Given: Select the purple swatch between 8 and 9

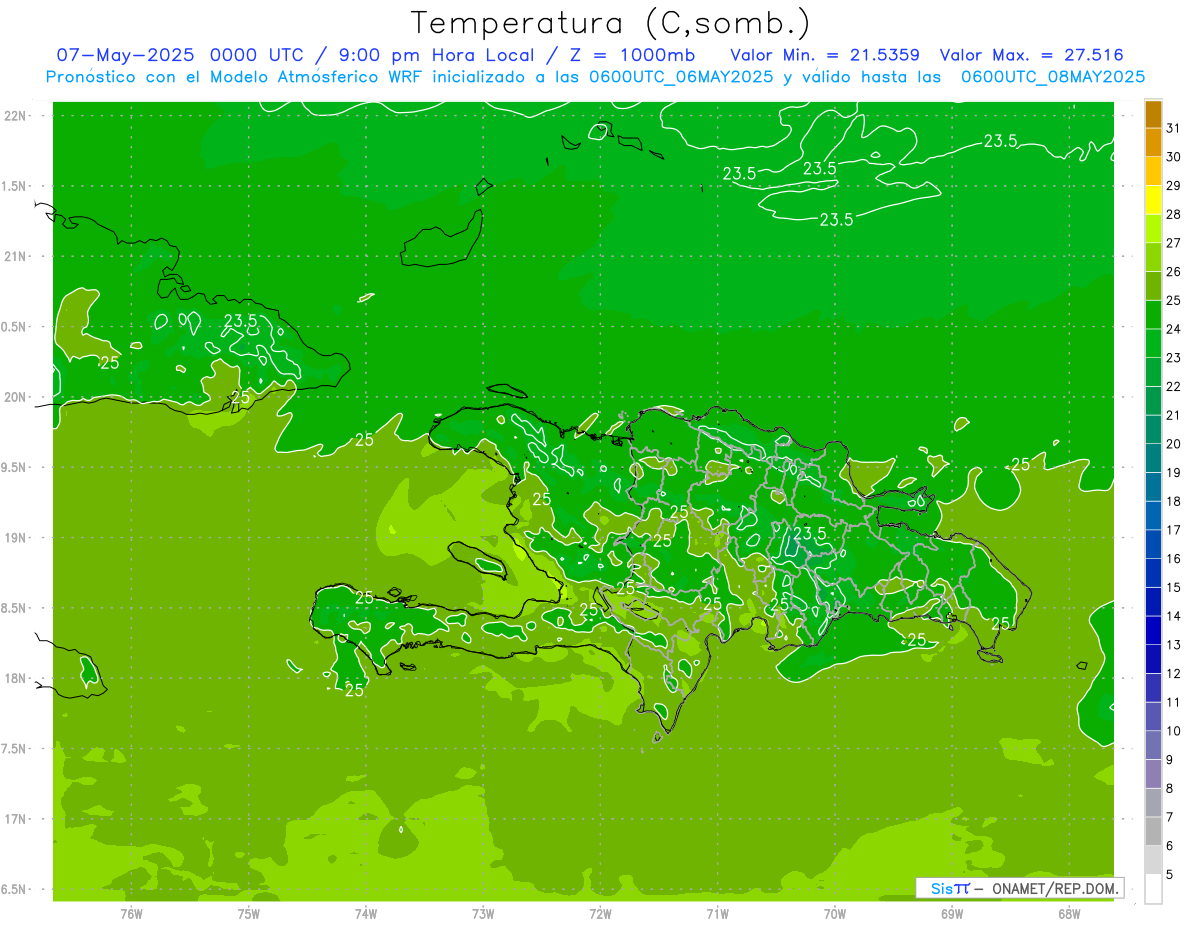Looking at the screenshot, I should click(x=1153, y=774).
